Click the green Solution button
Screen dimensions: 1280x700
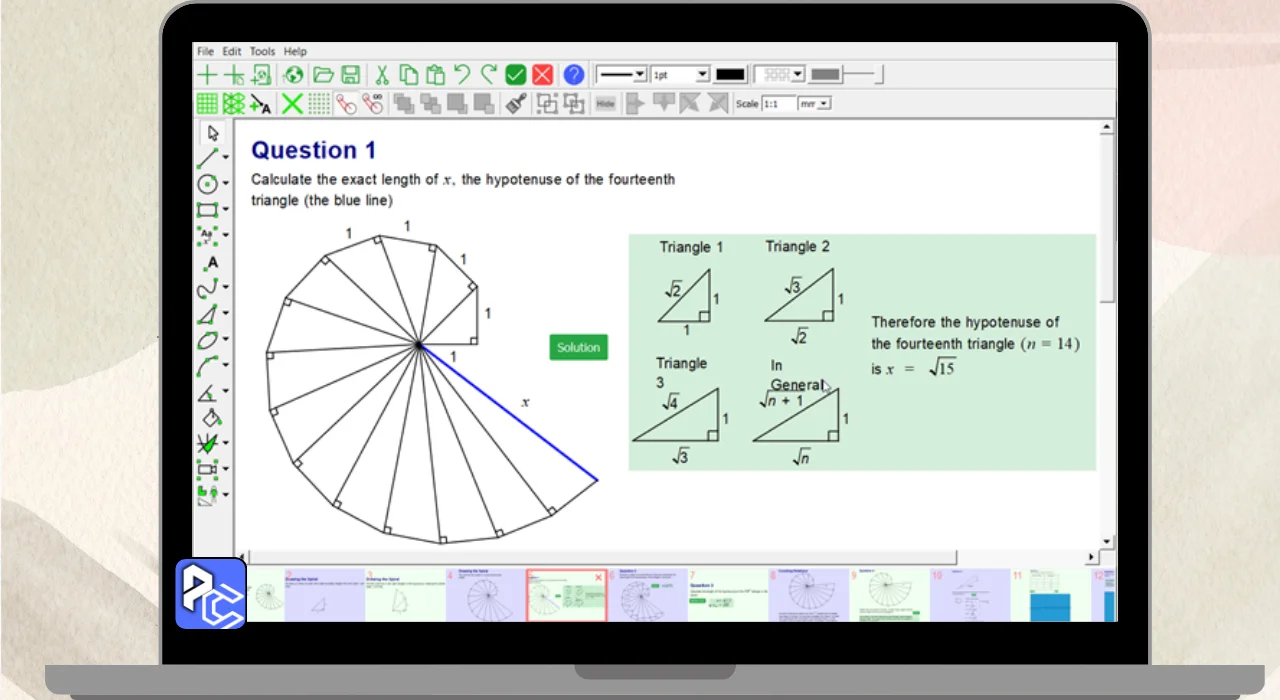pos(578,347)
